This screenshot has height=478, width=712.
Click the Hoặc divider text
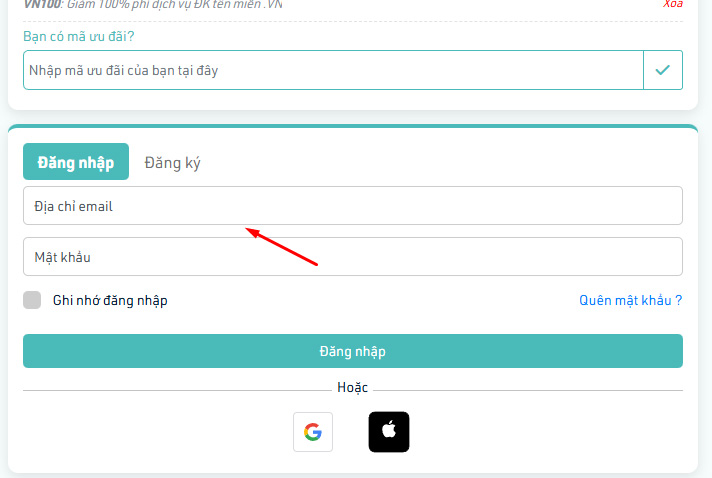(x=352, y=387)
